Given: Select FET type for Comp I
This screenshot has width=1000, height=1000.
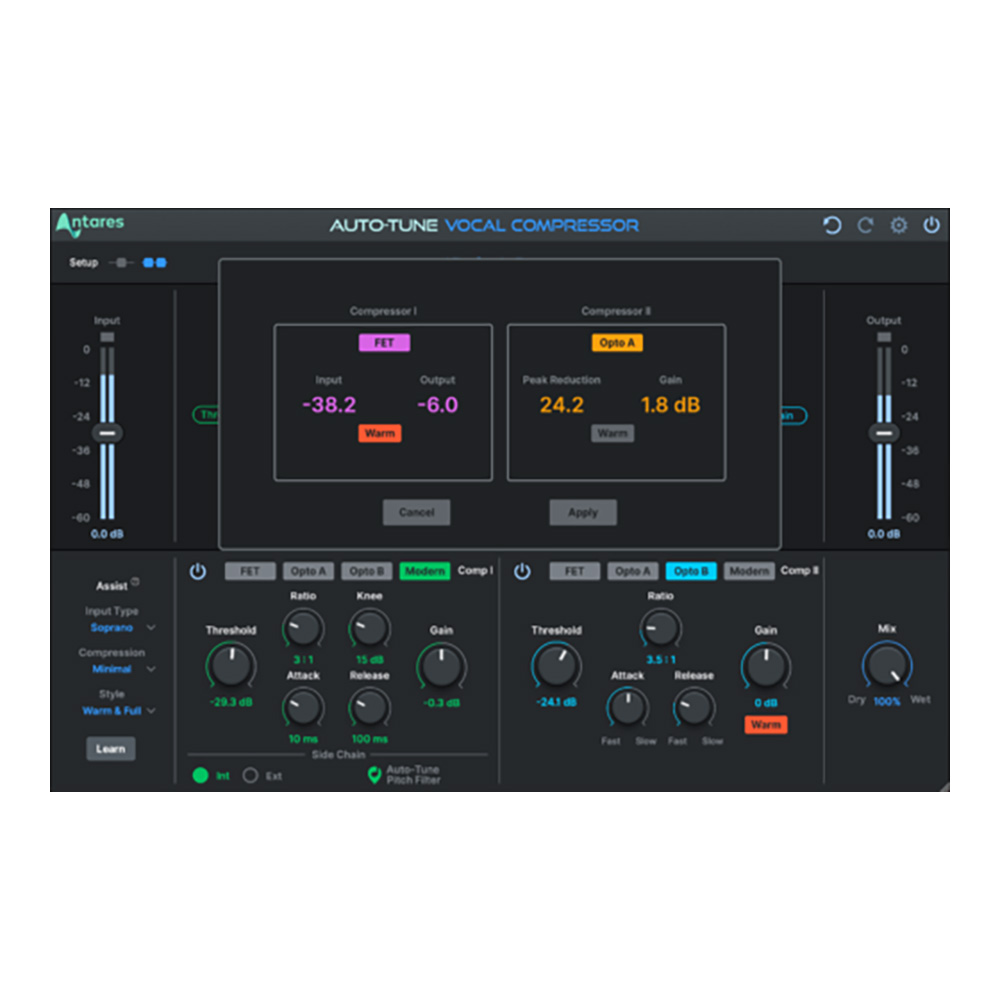Looking at the screenshot, I should coord(250,571).
